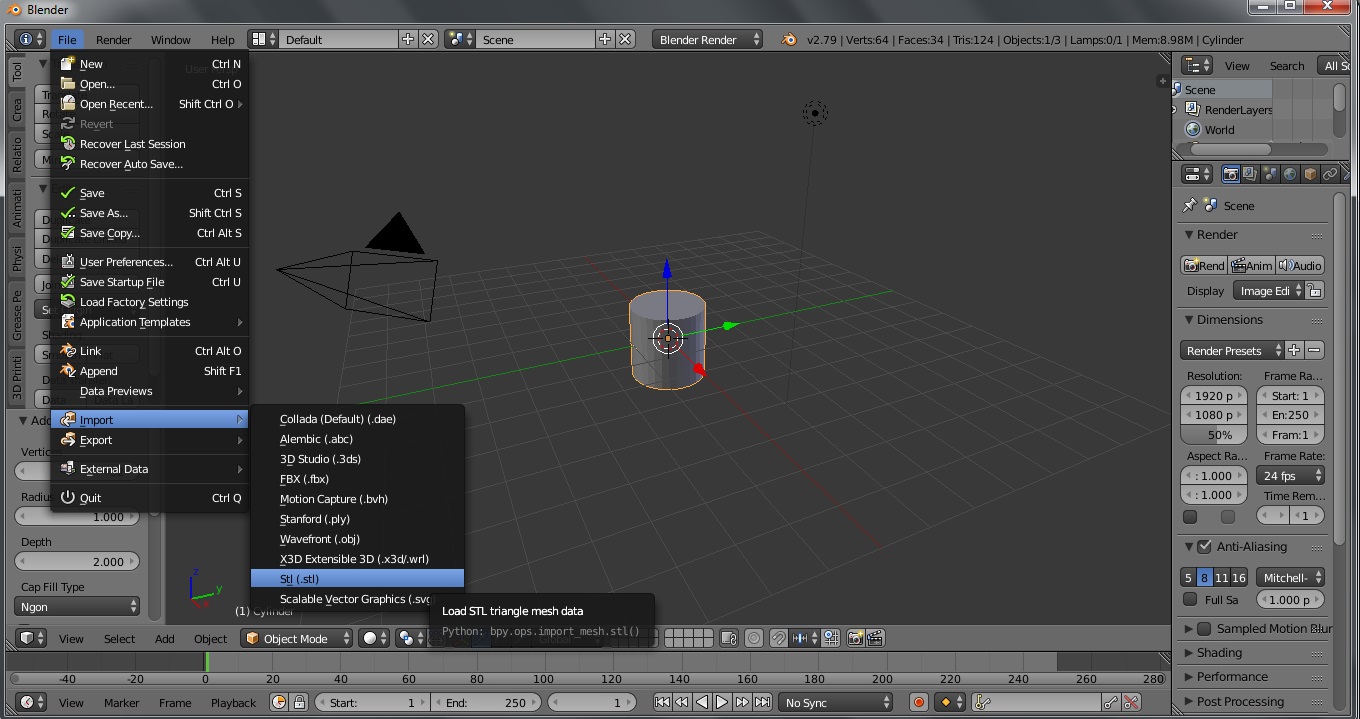This screenshot has width=1360, height=719.
Task: Add a new screen layout
Action: point(408,39)
